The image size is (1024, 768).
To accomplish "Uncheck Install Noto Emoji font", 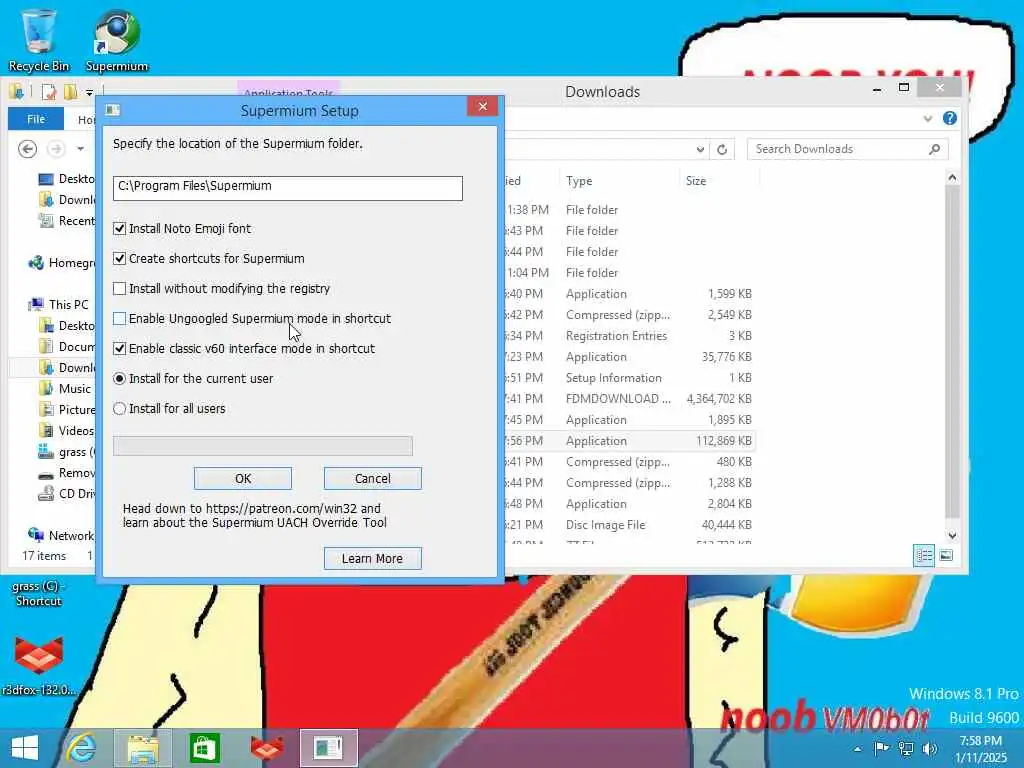I will [120, 229].
